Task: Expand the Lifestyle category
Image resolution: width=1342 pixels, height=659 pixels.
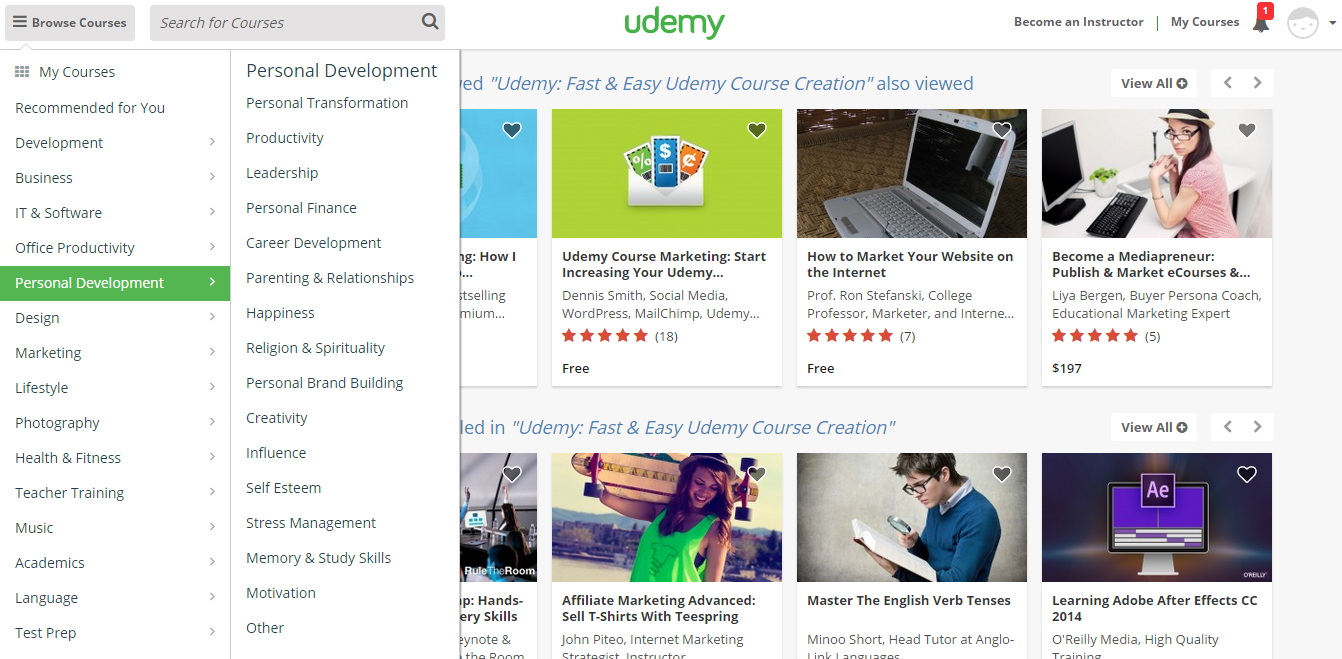Action: [115, 388]
